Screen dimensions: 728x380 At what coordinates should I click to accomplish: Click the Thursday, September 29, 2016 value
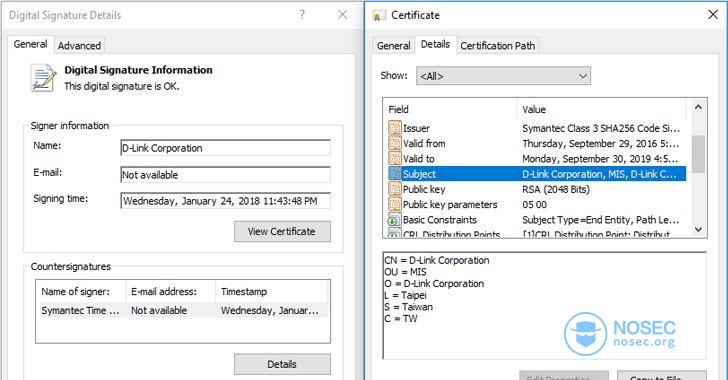[x=601, y=144]
